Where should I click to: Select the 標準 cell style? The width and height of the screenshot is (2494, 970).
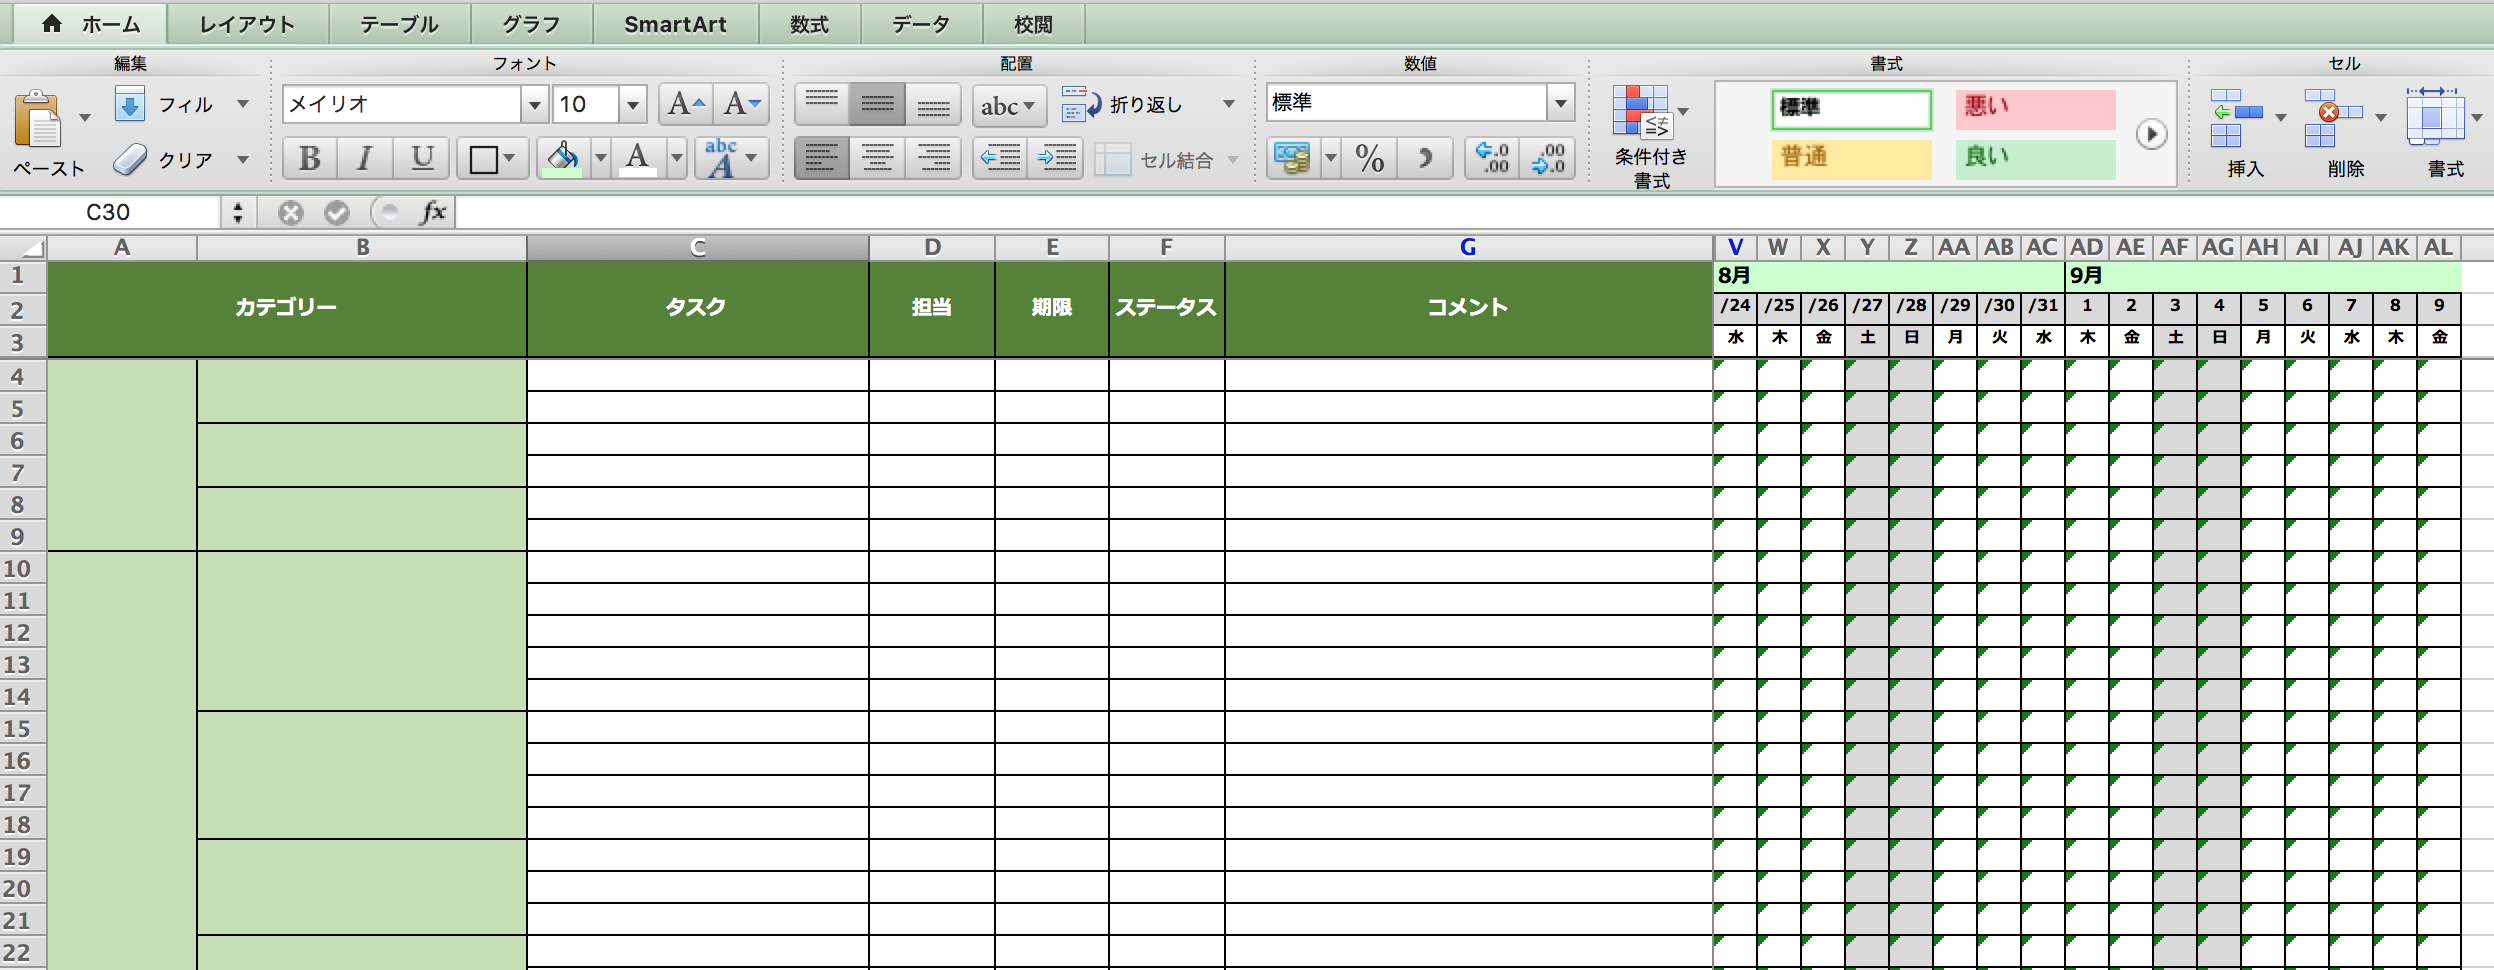(1851, 109)
